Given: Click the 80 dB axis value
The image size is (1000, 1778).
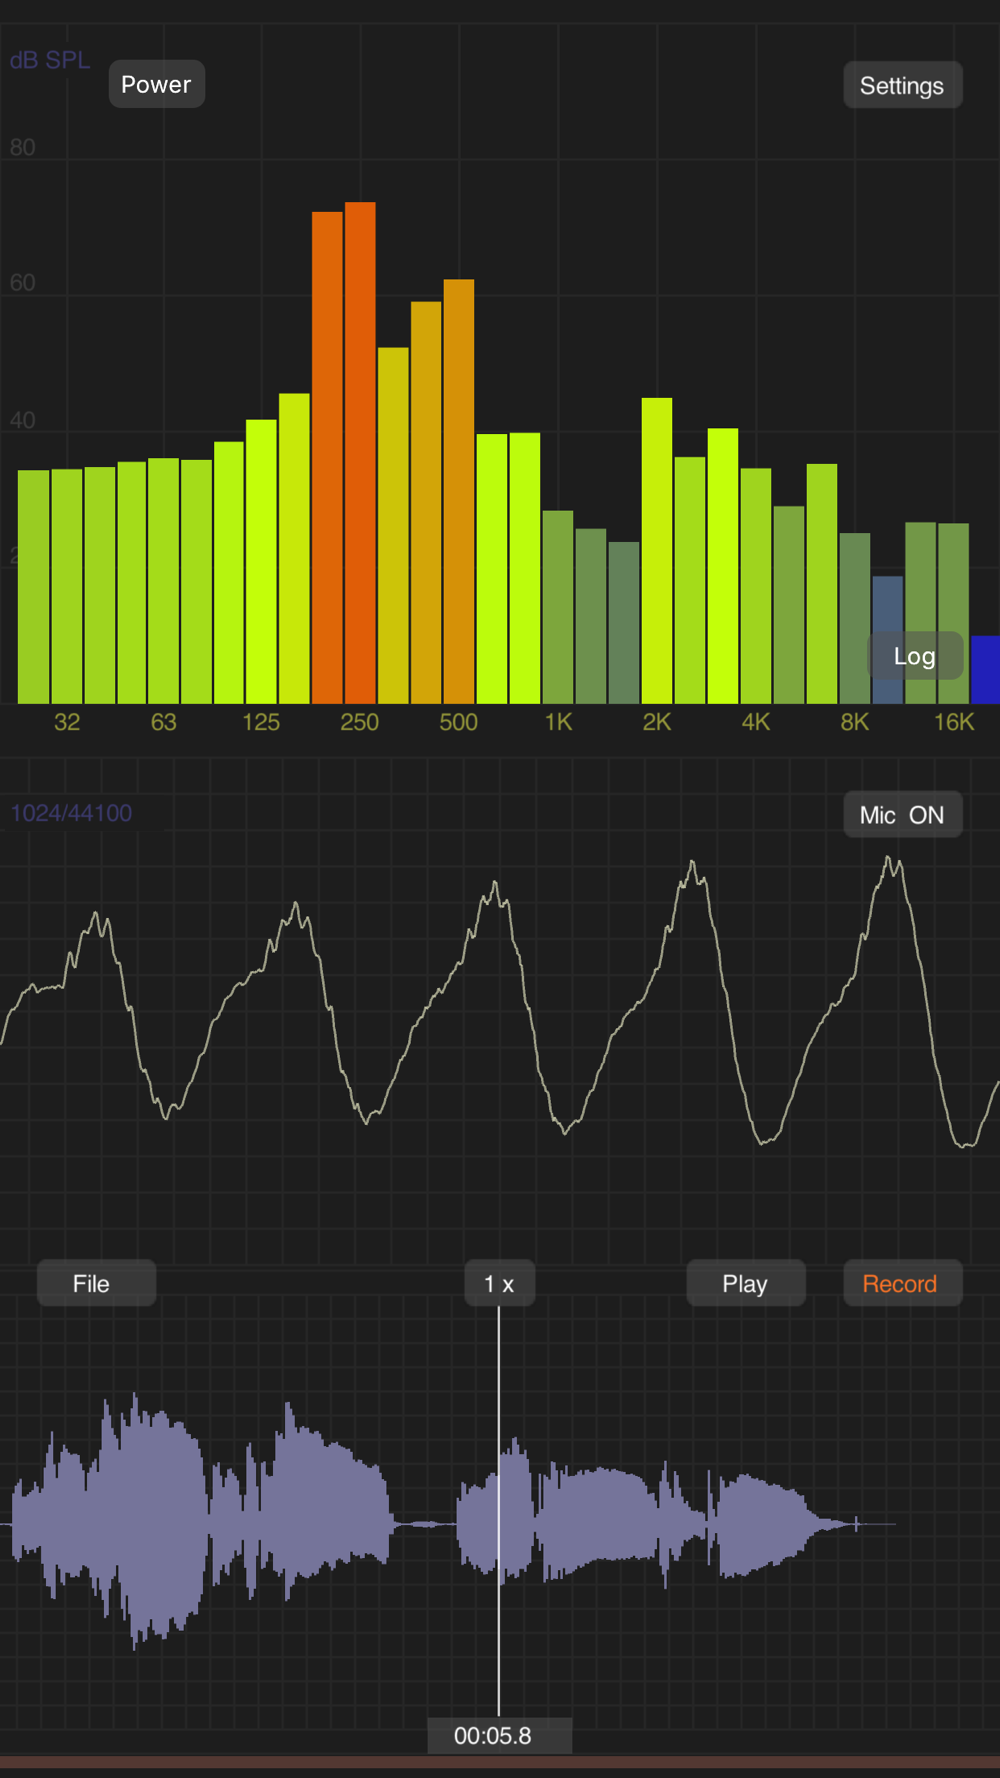Looking at the screenshot, I should pos(22,148).
